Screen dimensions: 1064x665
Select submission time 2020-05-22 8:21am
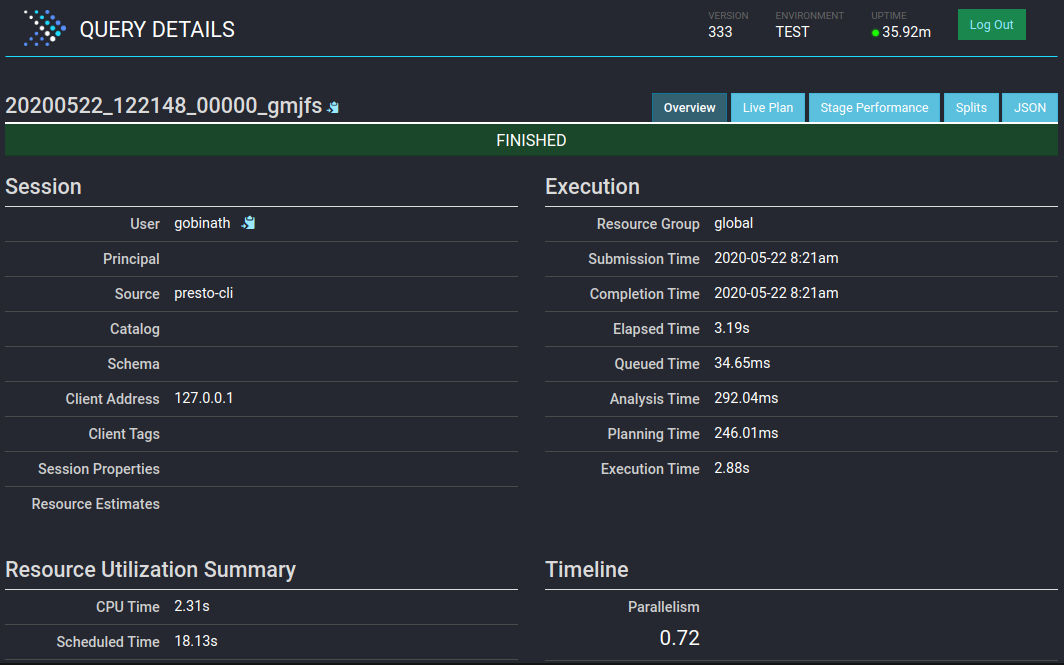point(776,258)
